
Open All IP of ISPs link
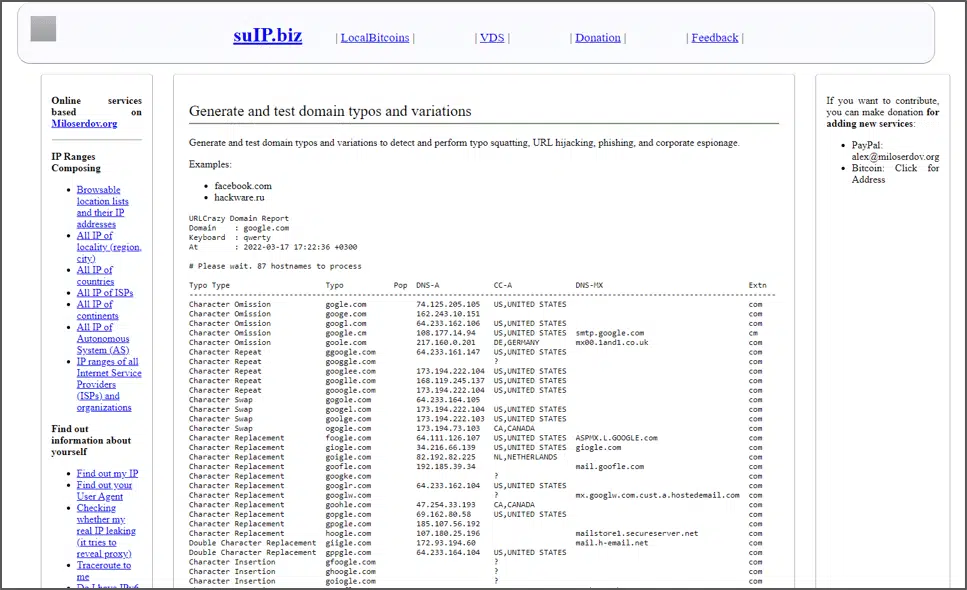coord(105,293)
